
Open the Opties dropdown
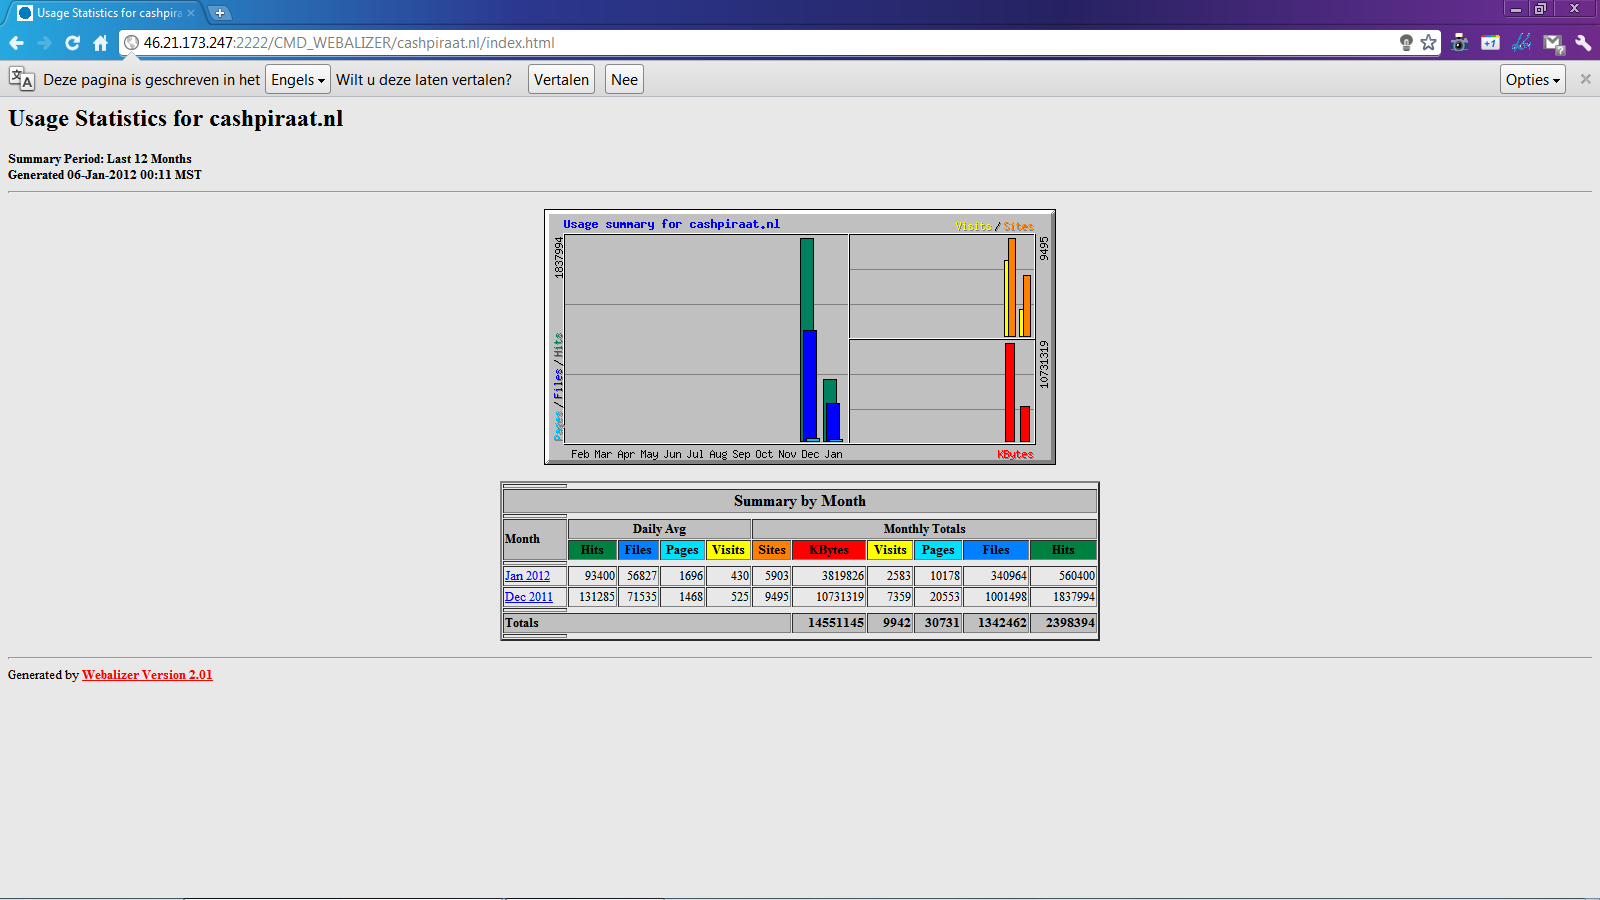(1533, 80)
